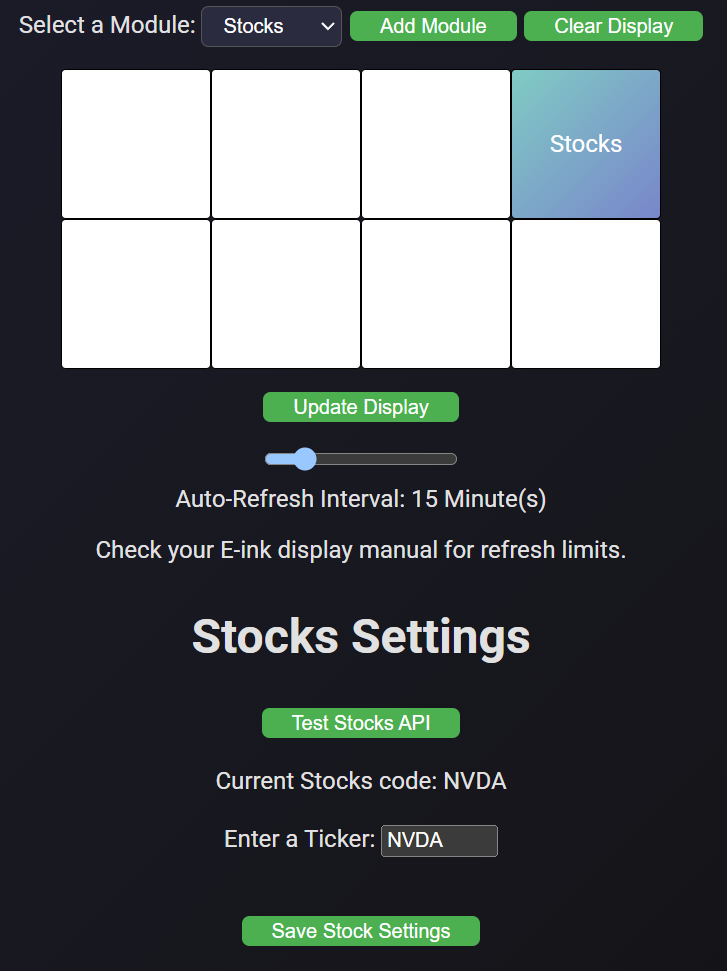Viewport: 727px width, 971px height.
Task: Run the Test Stocks API button
Action: pyautogui.click(x=361, y=723)
